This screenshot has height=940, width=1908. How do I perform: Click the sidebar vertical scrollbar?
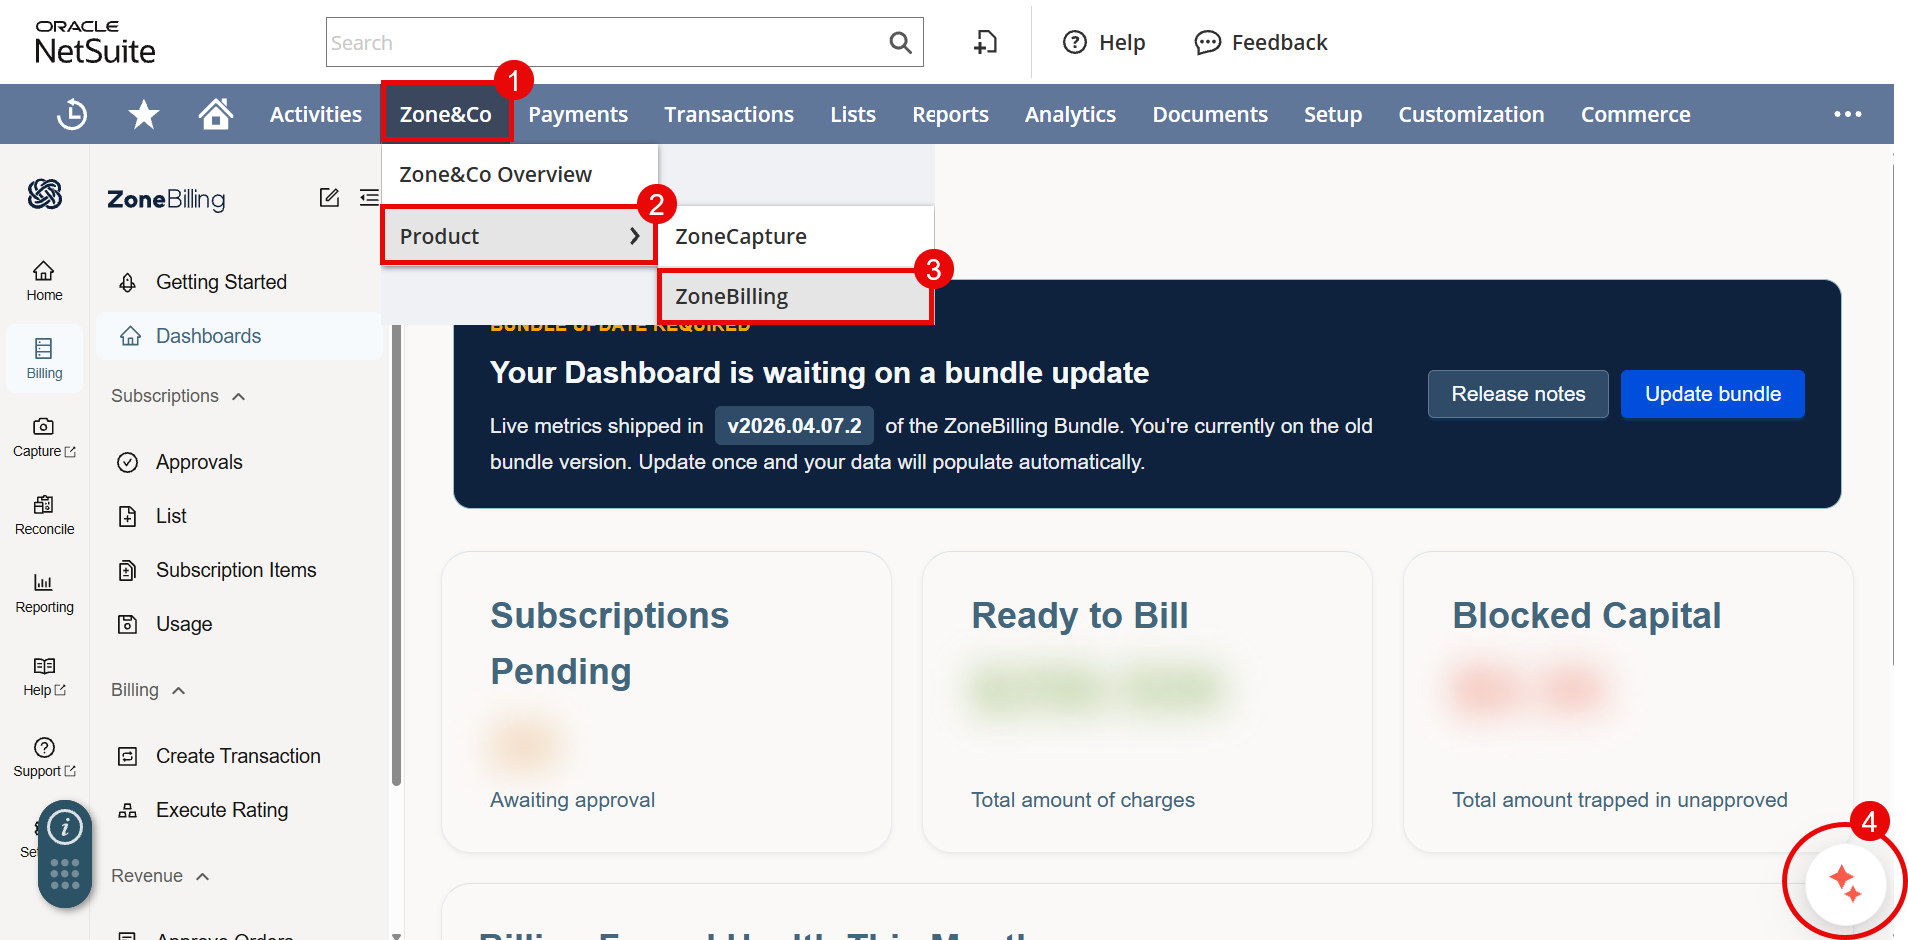point(396,555)
